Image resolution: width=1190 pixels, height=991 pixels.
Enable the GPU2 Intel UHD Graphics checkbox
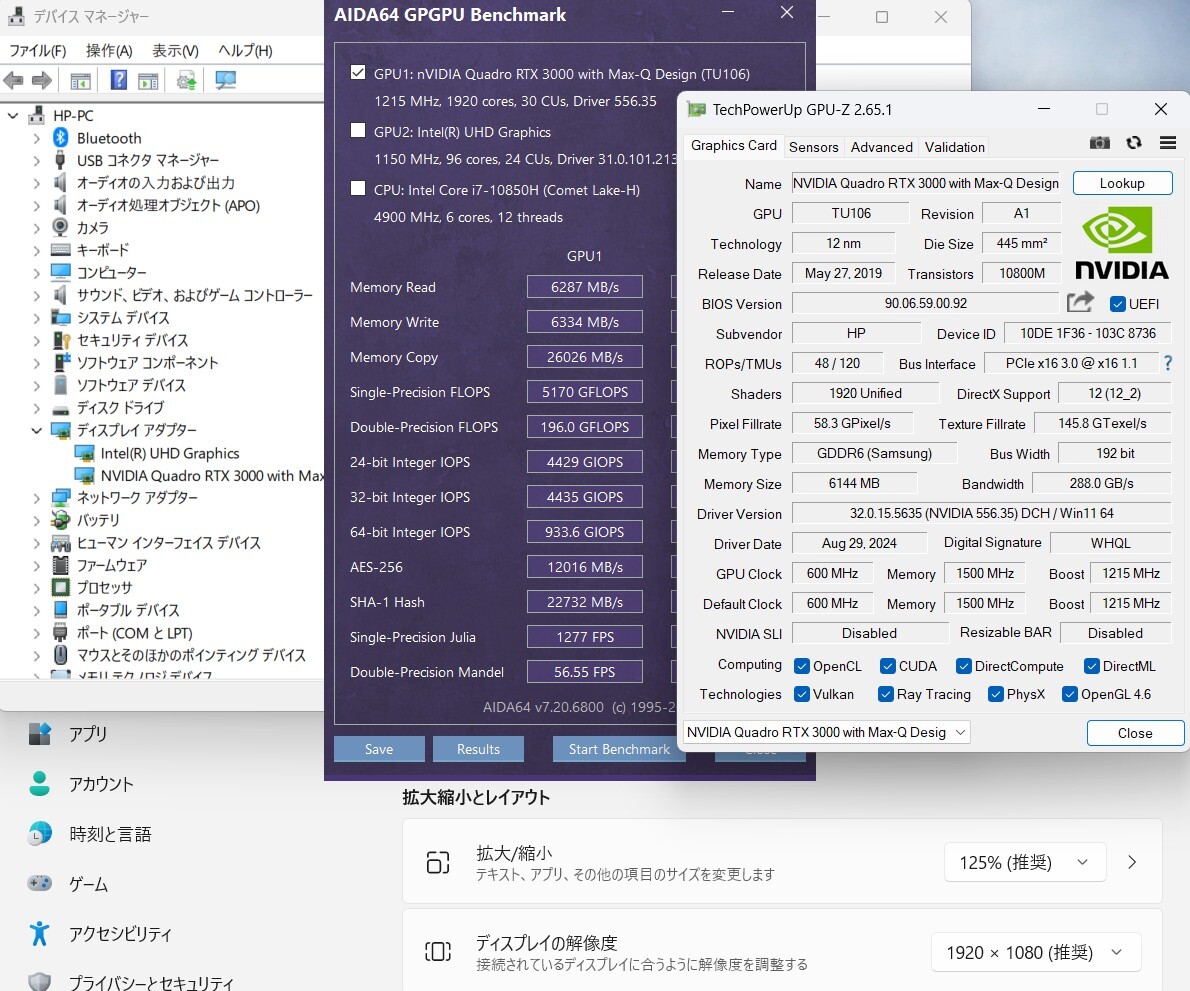point(358,131)
